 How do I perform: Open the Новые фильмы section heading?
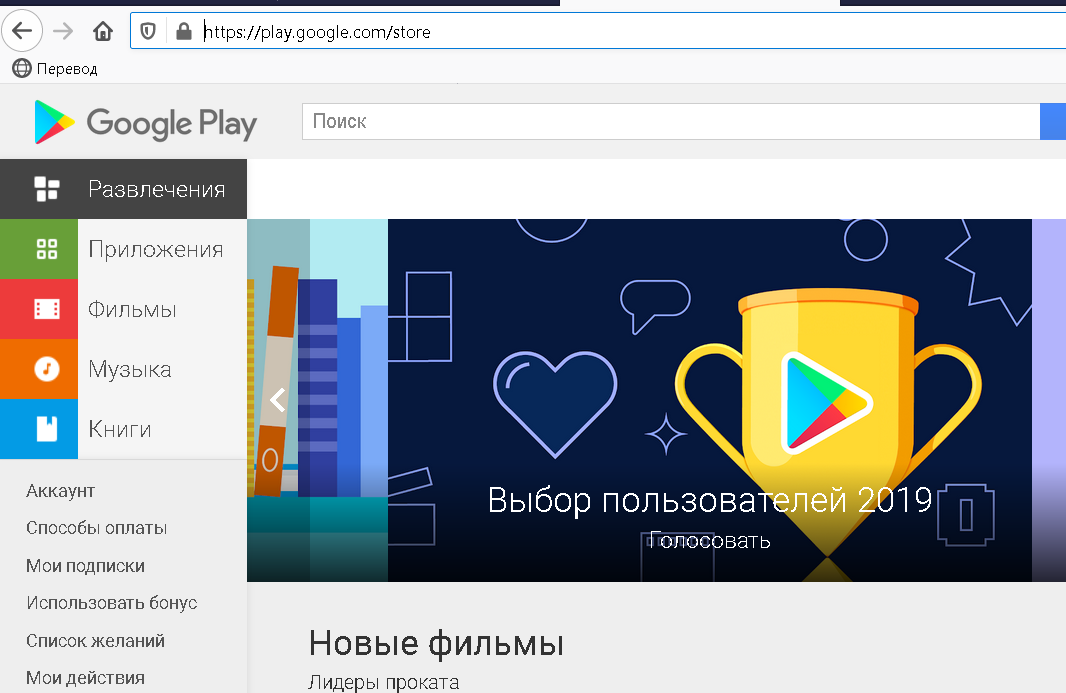436,643
